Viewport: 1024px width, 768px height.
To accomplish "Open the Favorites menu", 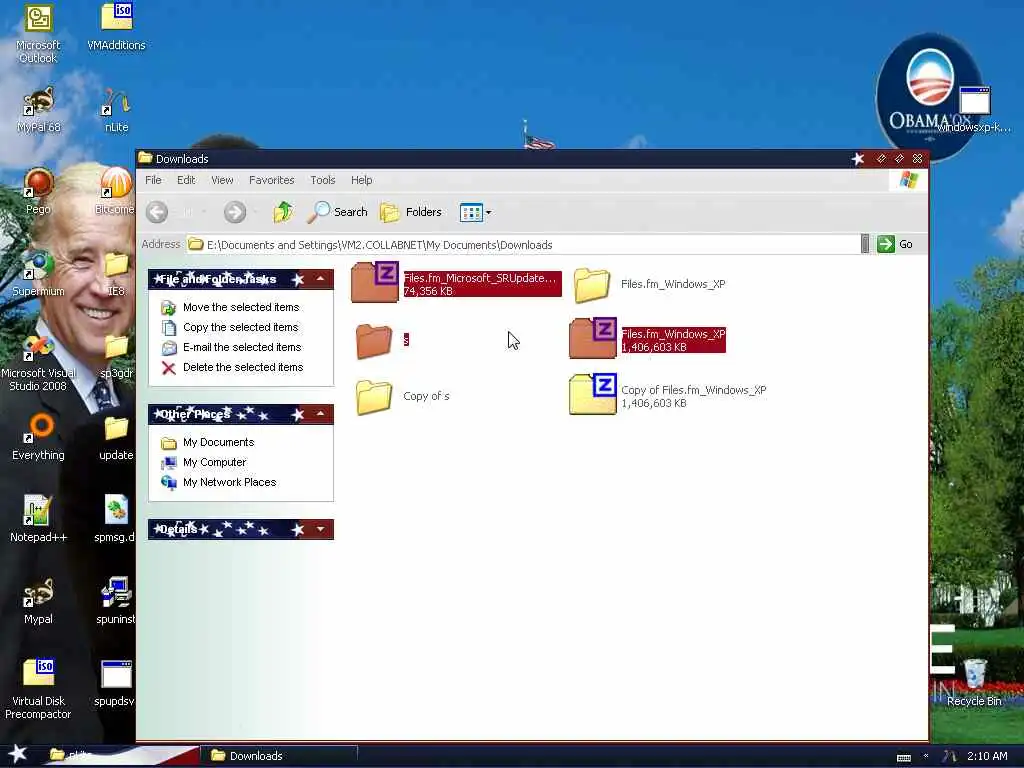I will coord(272,180).
